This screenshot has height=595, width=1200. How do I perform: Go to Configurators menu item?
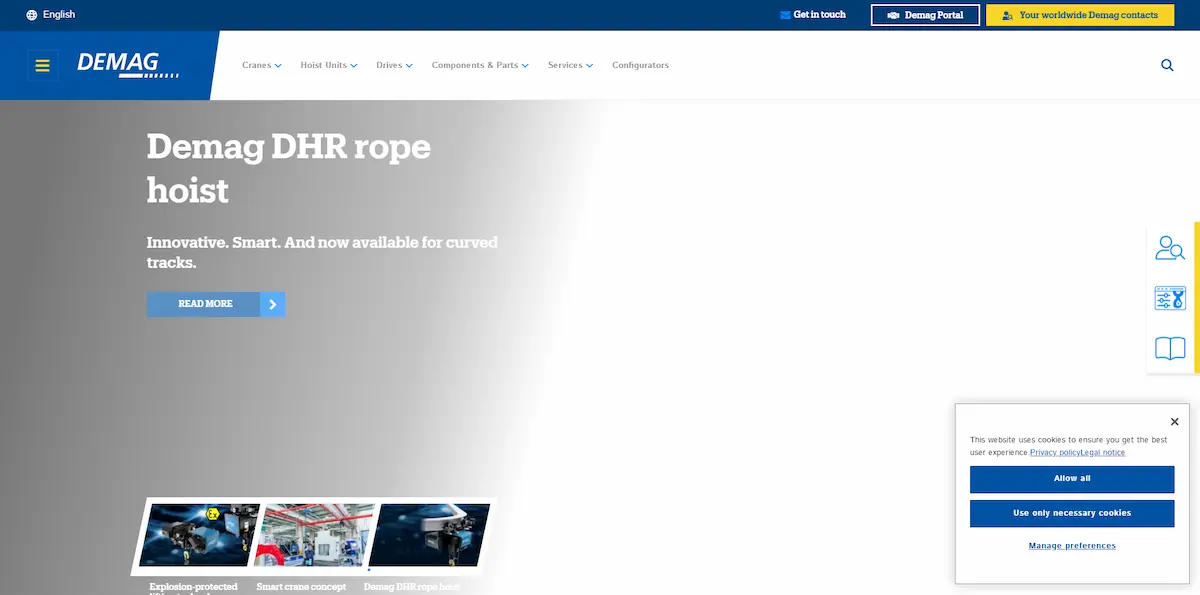pos(640,66)
